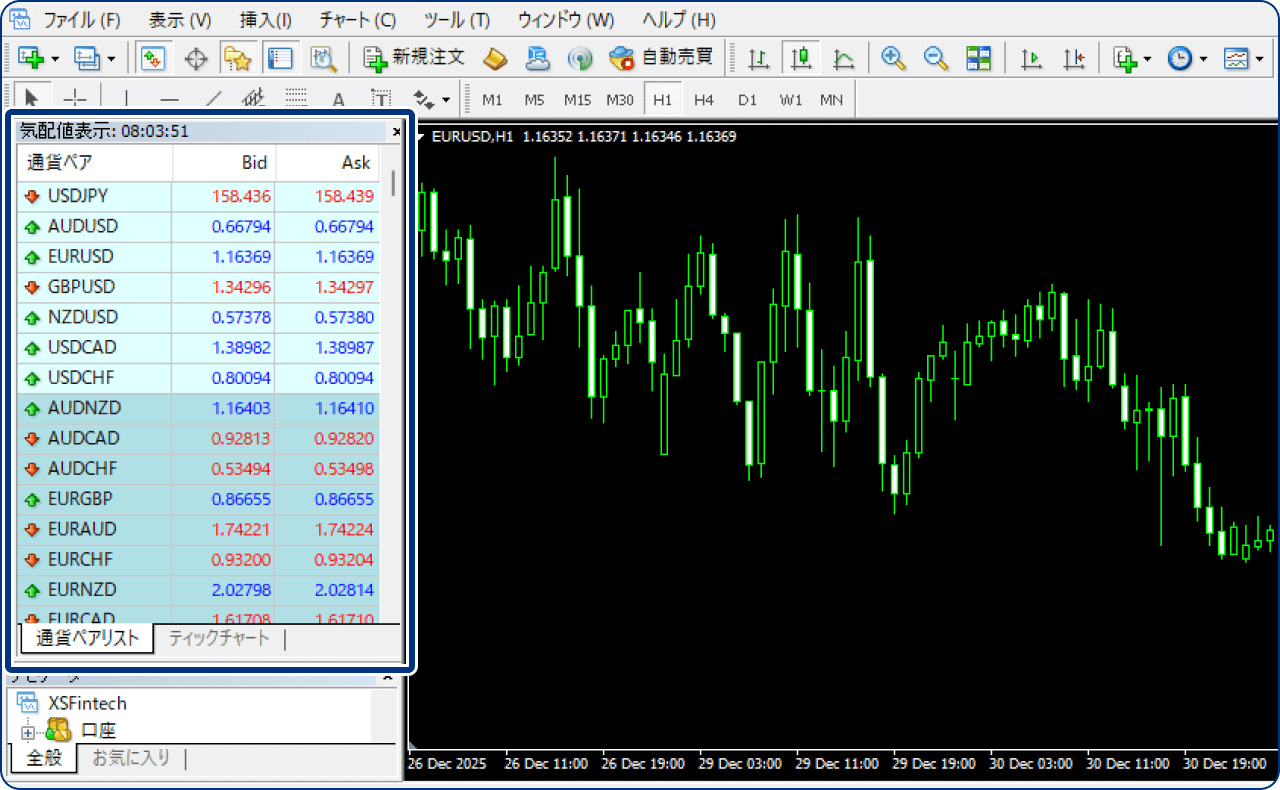
Task: Click the 新規注文 new order button
Action: 414,58
